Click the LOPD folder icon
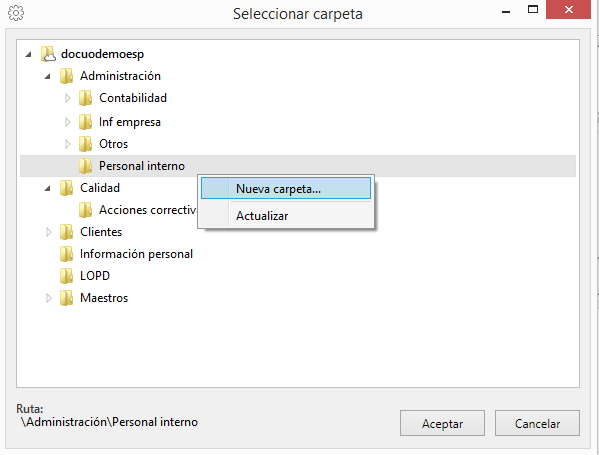This screenshot has width=599, height=455. click(66, 275)
